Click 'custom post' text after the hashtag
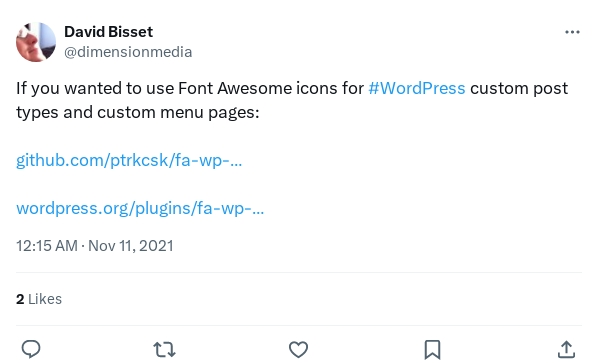This screenshot has height=363, width=598. coord(519,88)
